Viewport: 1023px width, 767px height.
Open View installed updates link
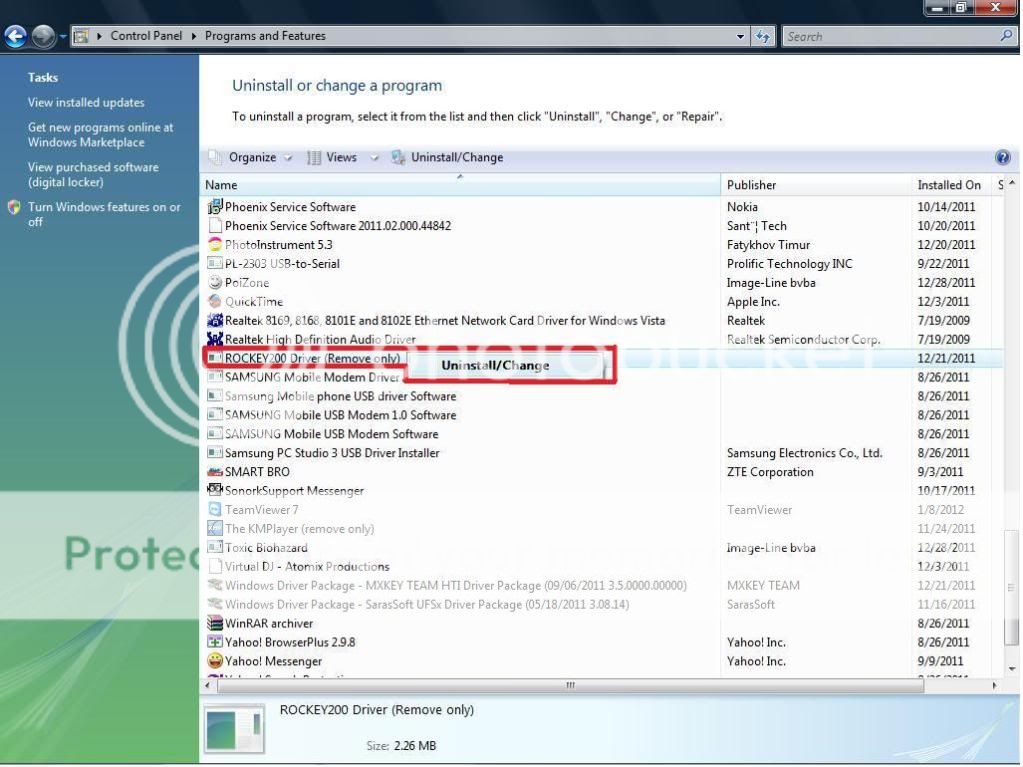click(86, 102)
